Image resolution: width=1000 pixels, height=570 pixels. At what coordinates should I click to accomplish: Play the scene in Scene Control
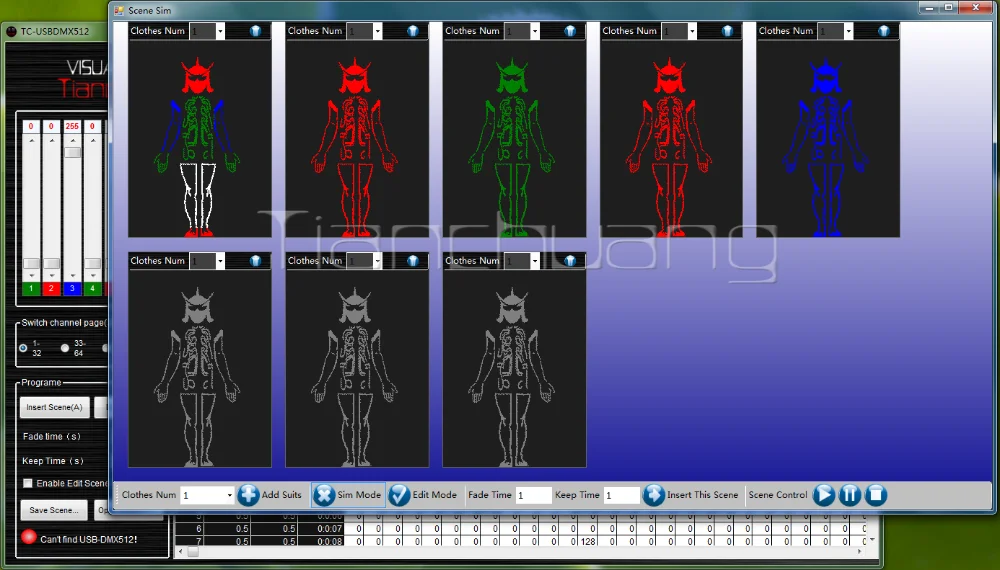(824, 495)
